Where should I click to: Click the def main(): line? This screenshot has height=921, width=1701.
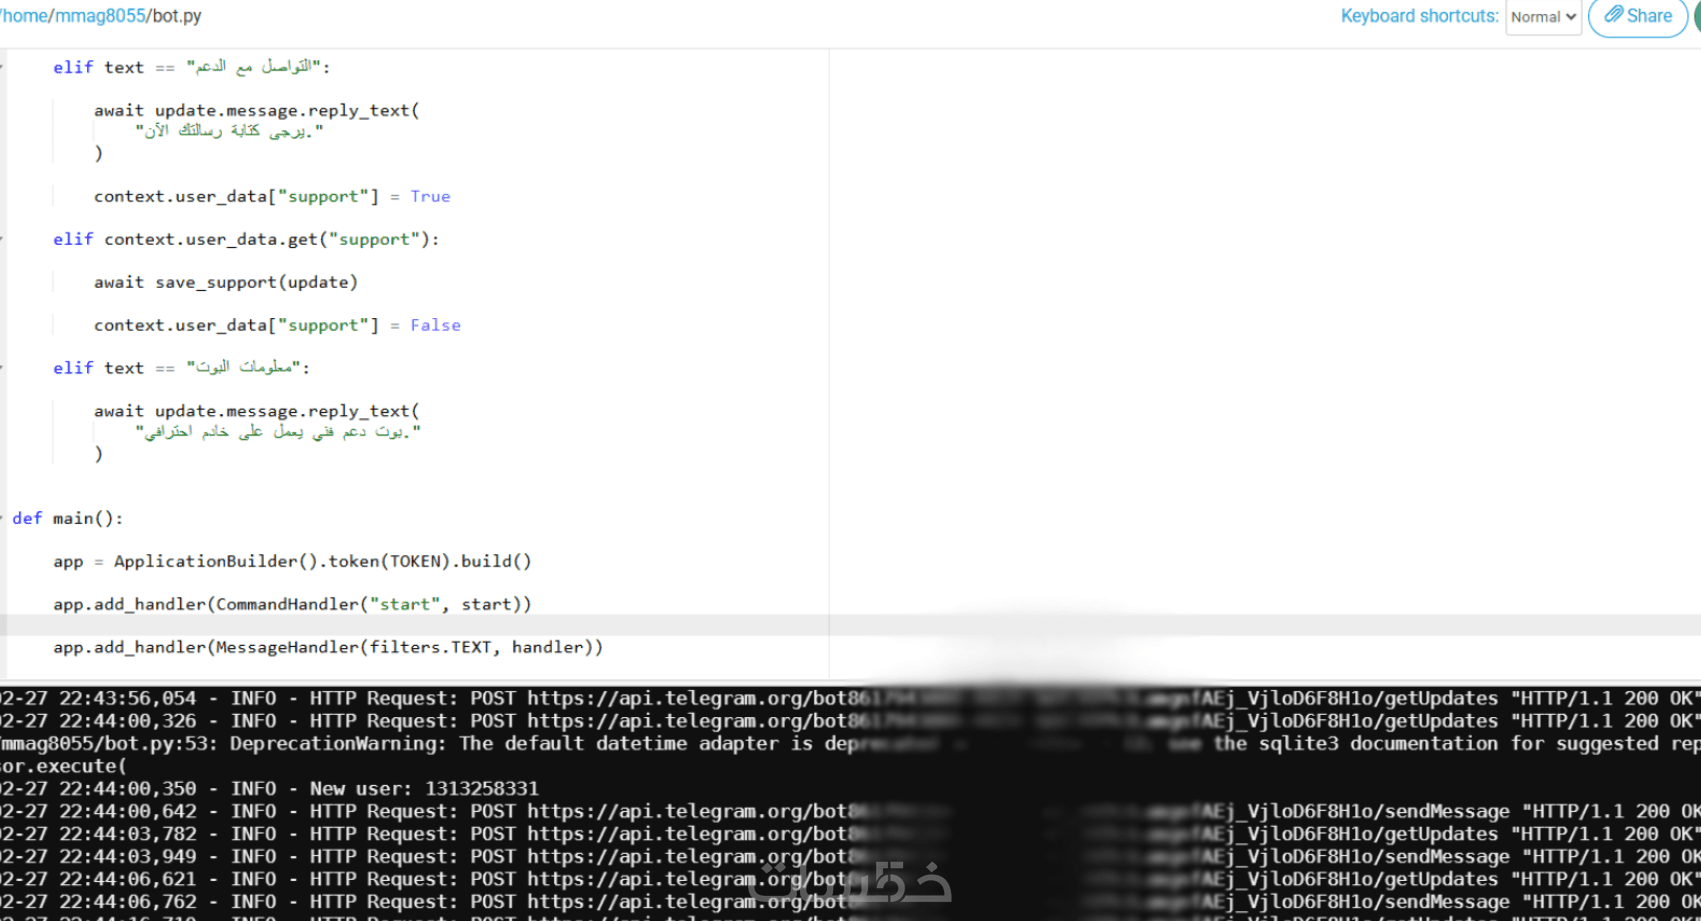pos(67,518)
